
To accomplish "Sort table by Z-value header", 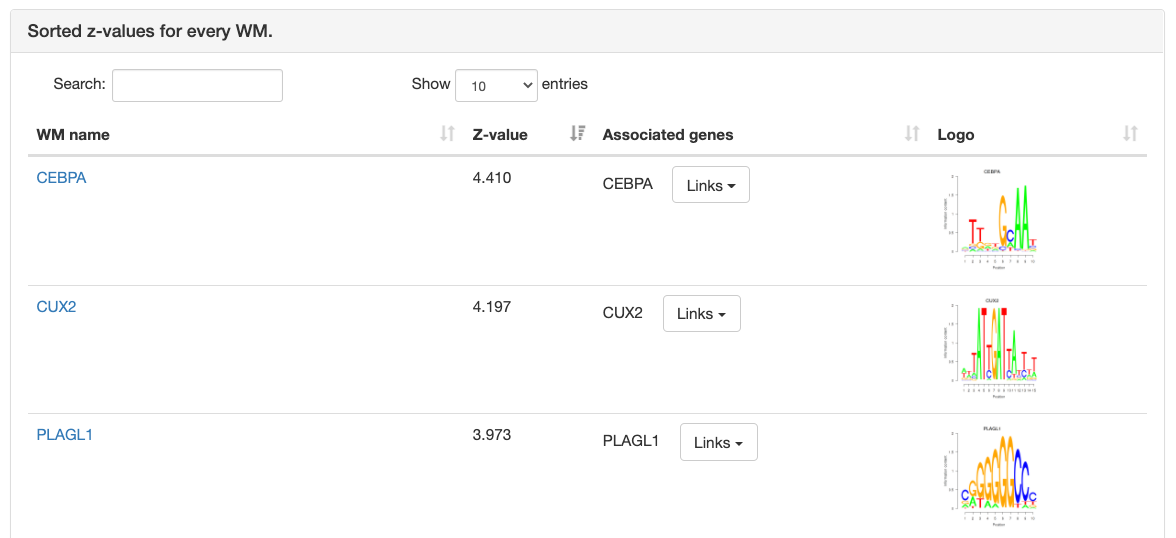I will [x=500, y=134].
